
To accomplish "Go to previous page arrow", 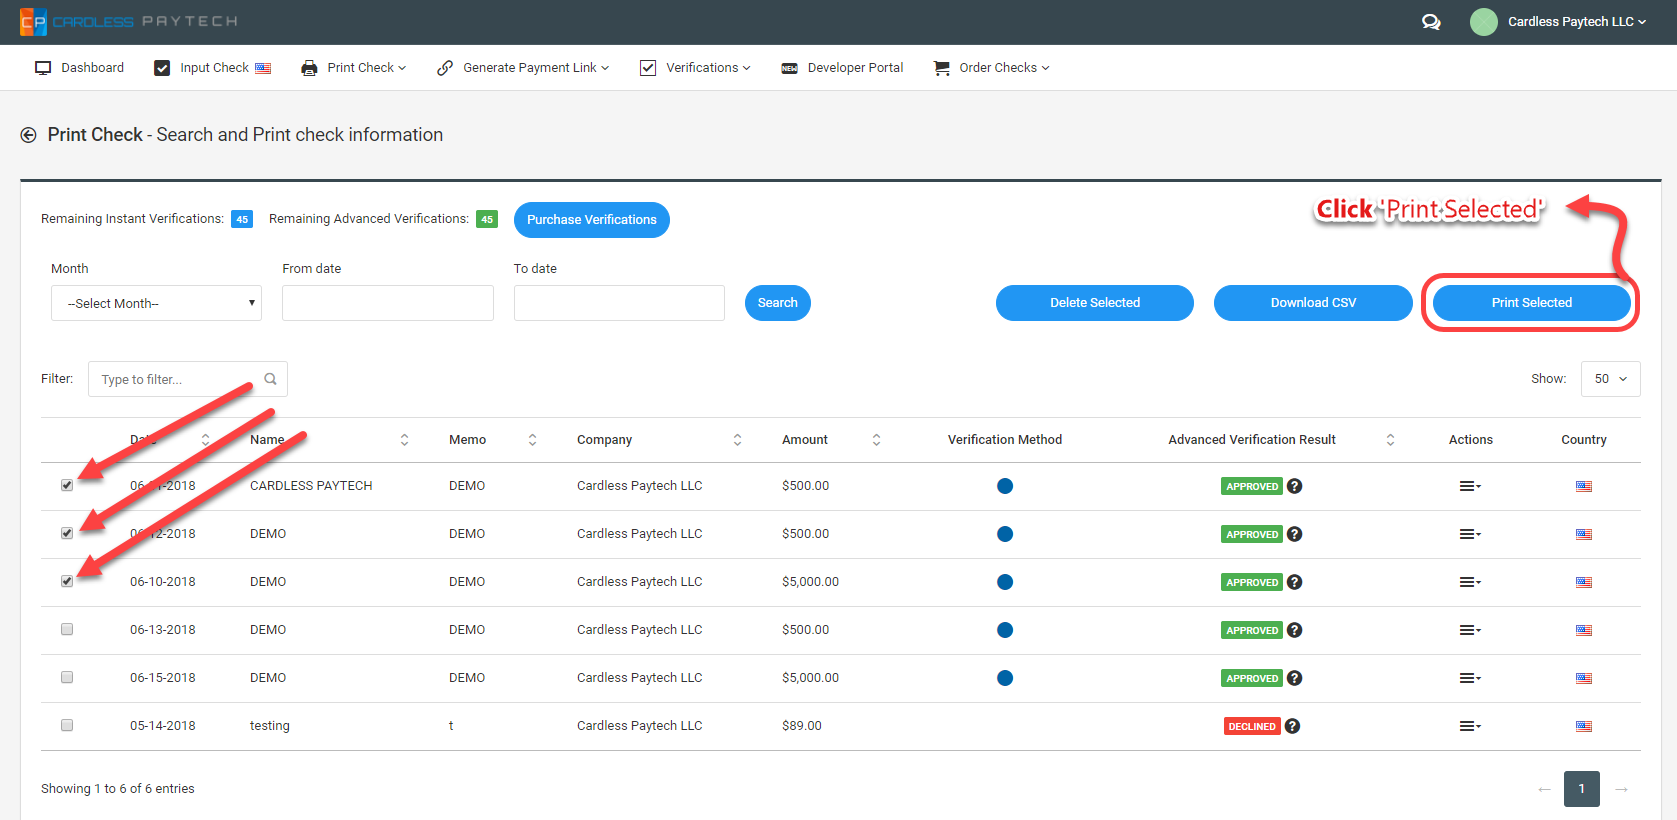I will point(1544,789).
